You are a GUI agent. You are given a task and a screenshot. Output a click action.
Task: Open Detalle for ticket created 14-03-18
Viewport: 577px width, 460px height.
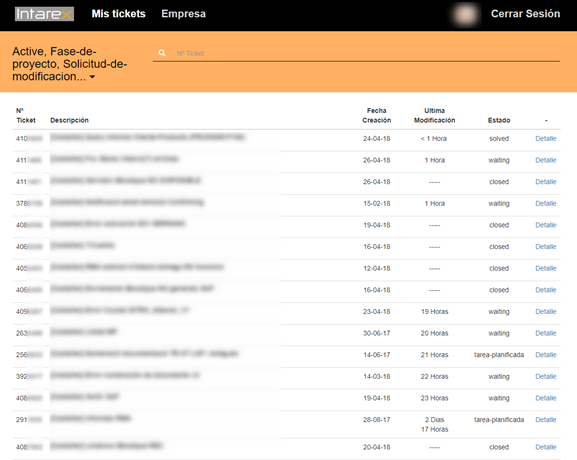(x=545, y=377)
